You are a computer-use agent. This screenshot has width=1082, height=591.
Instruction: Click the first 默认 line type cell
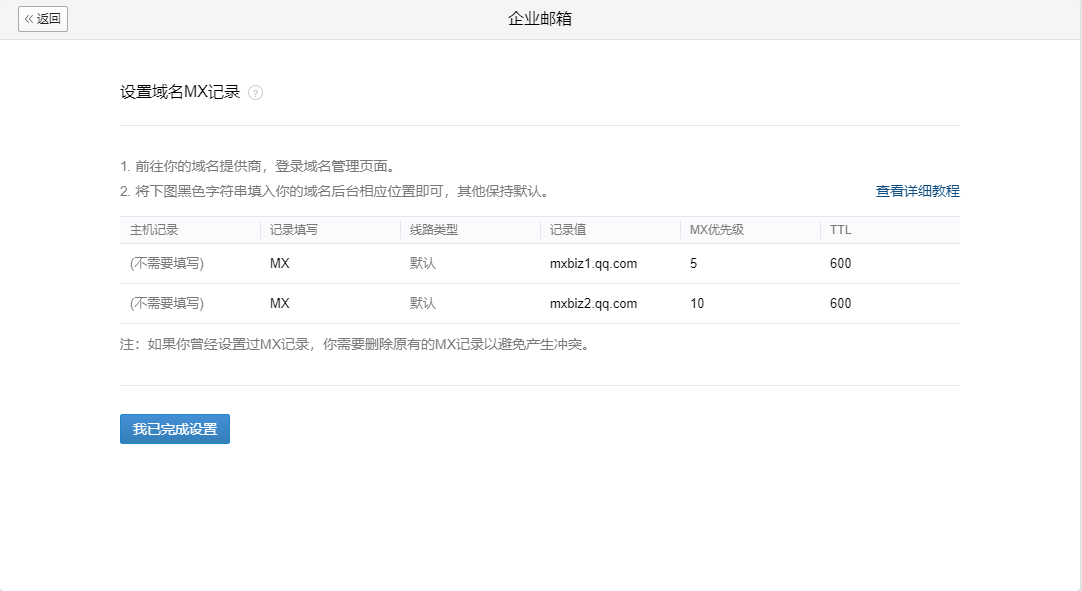tap(421, 263)
